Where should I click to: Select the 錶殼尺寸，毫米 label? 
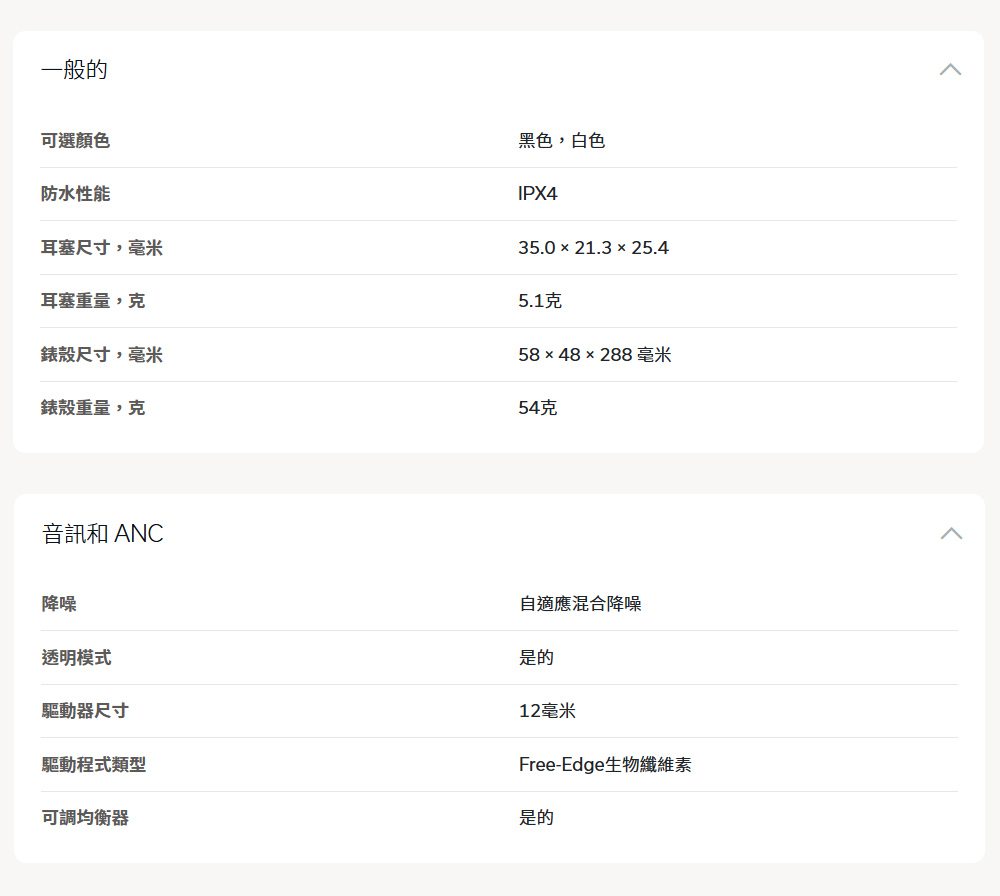click(x=101, y=355)
